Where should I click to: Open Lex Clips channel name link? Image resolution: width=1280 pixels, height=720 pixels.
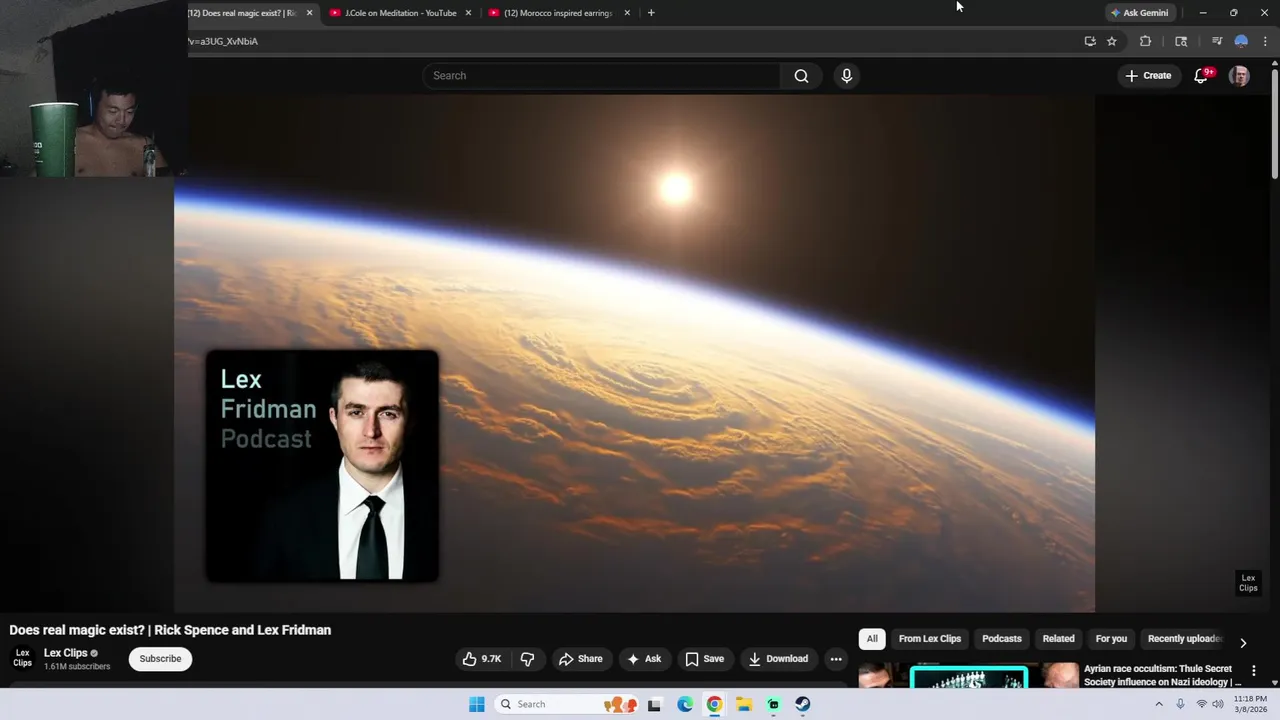(x=66, y=653)
